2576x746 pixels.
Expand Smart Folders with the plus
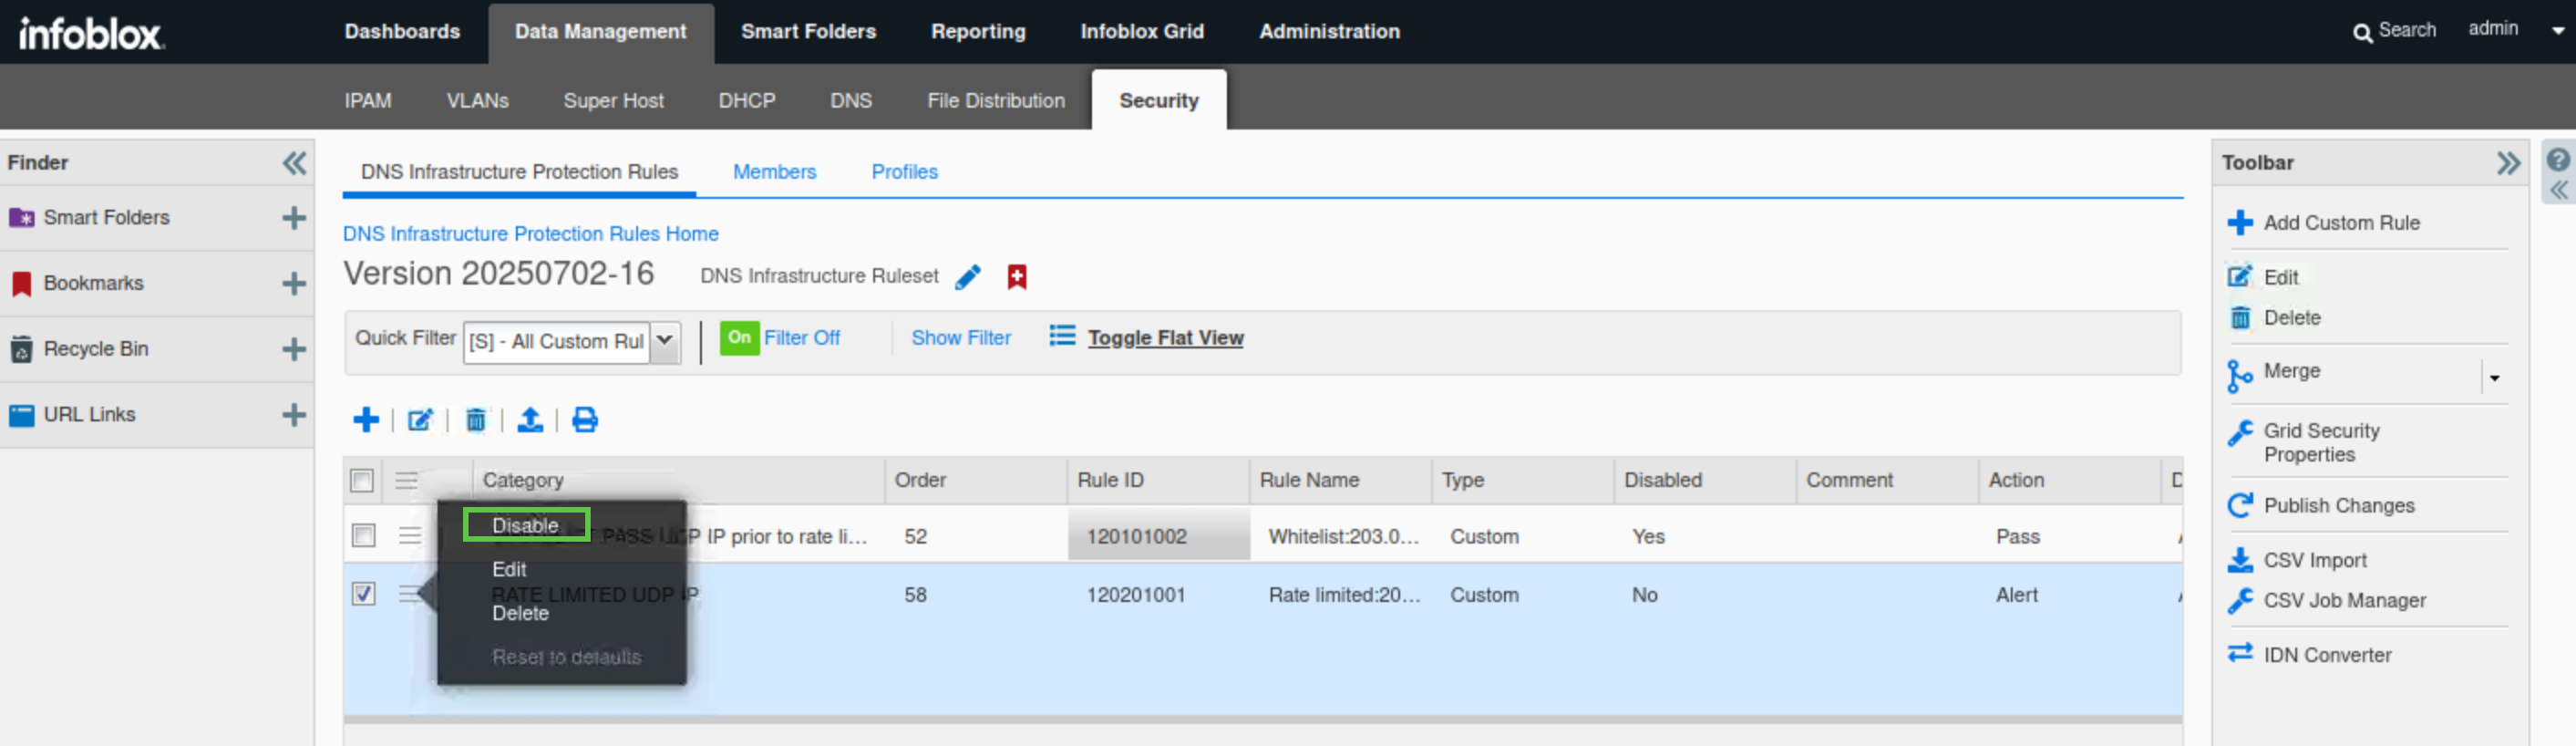tap(294, 218)
